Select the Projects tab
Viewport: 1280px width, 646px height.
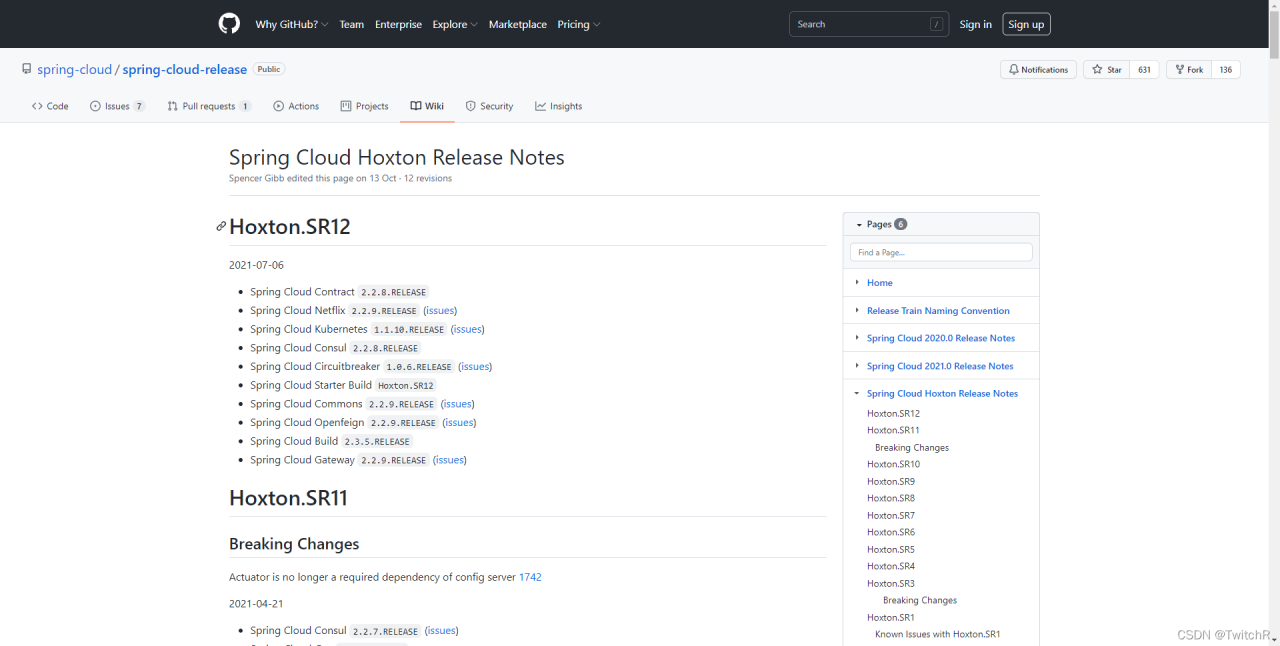pyautogui.click(x=364, y=106)
